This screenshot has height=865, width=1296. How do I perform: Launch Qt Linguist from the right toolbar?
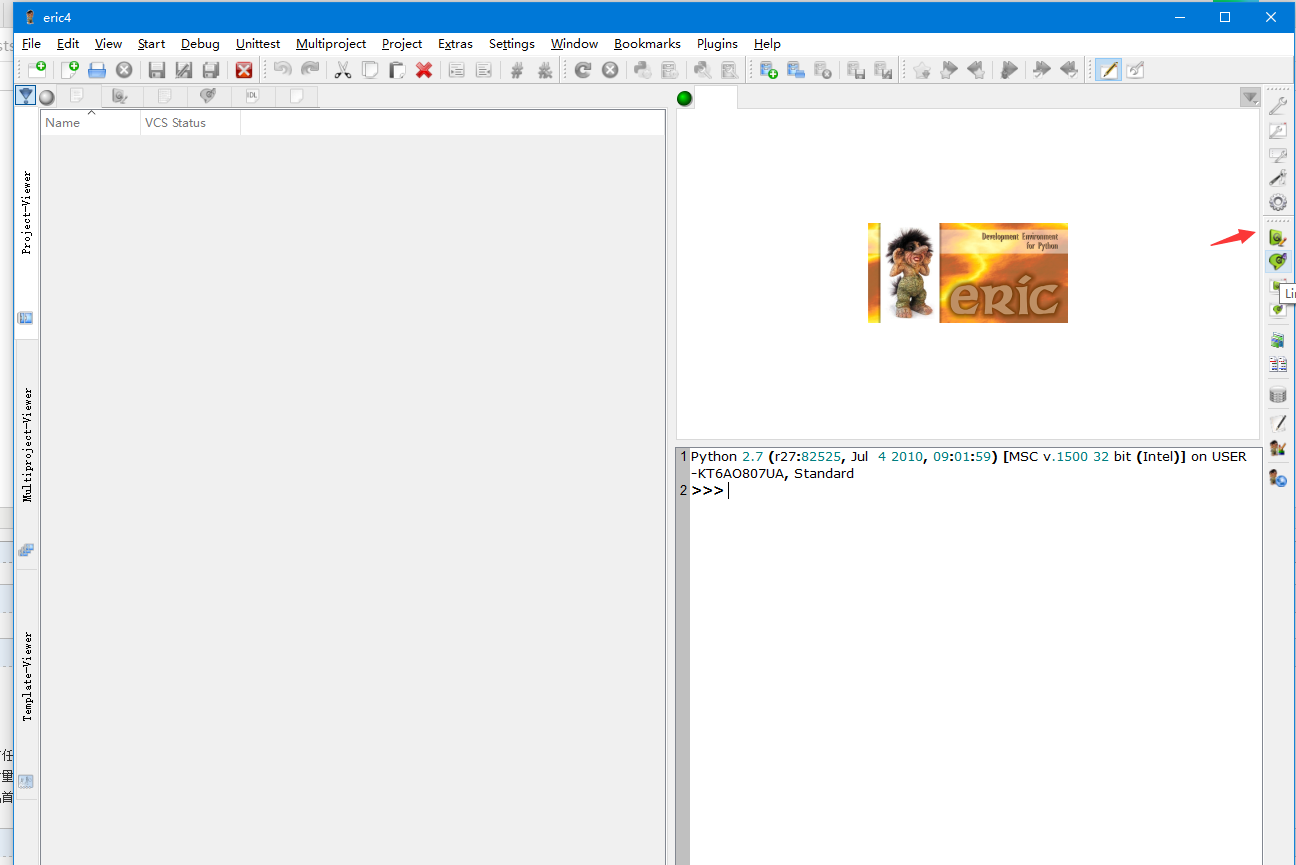[x=1277, y=262]
